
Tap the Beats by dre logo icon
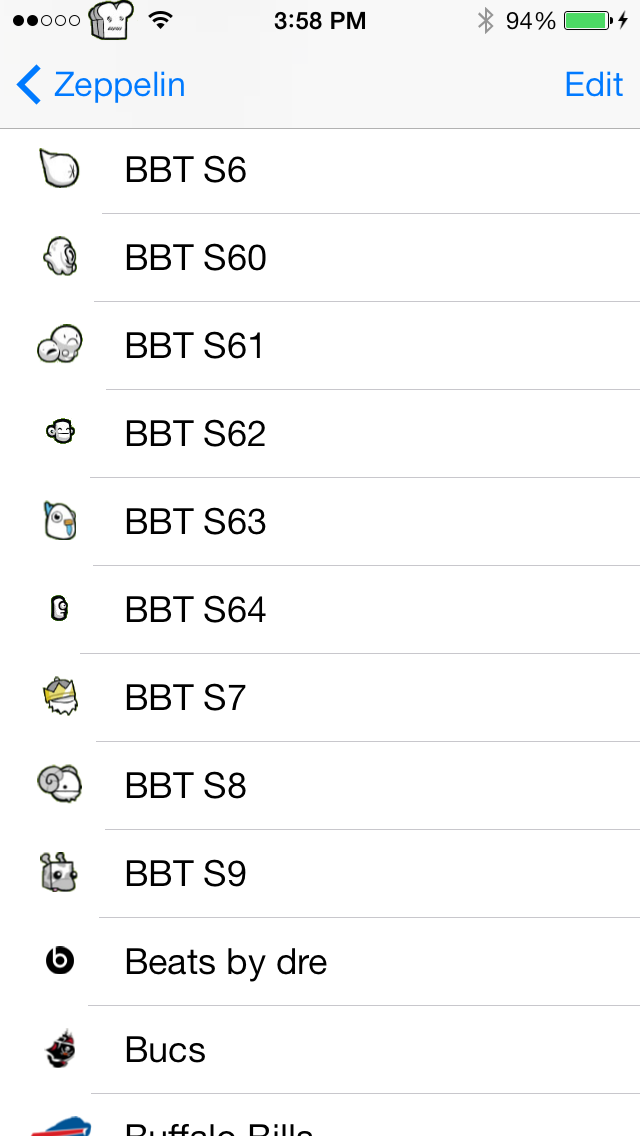59,961
